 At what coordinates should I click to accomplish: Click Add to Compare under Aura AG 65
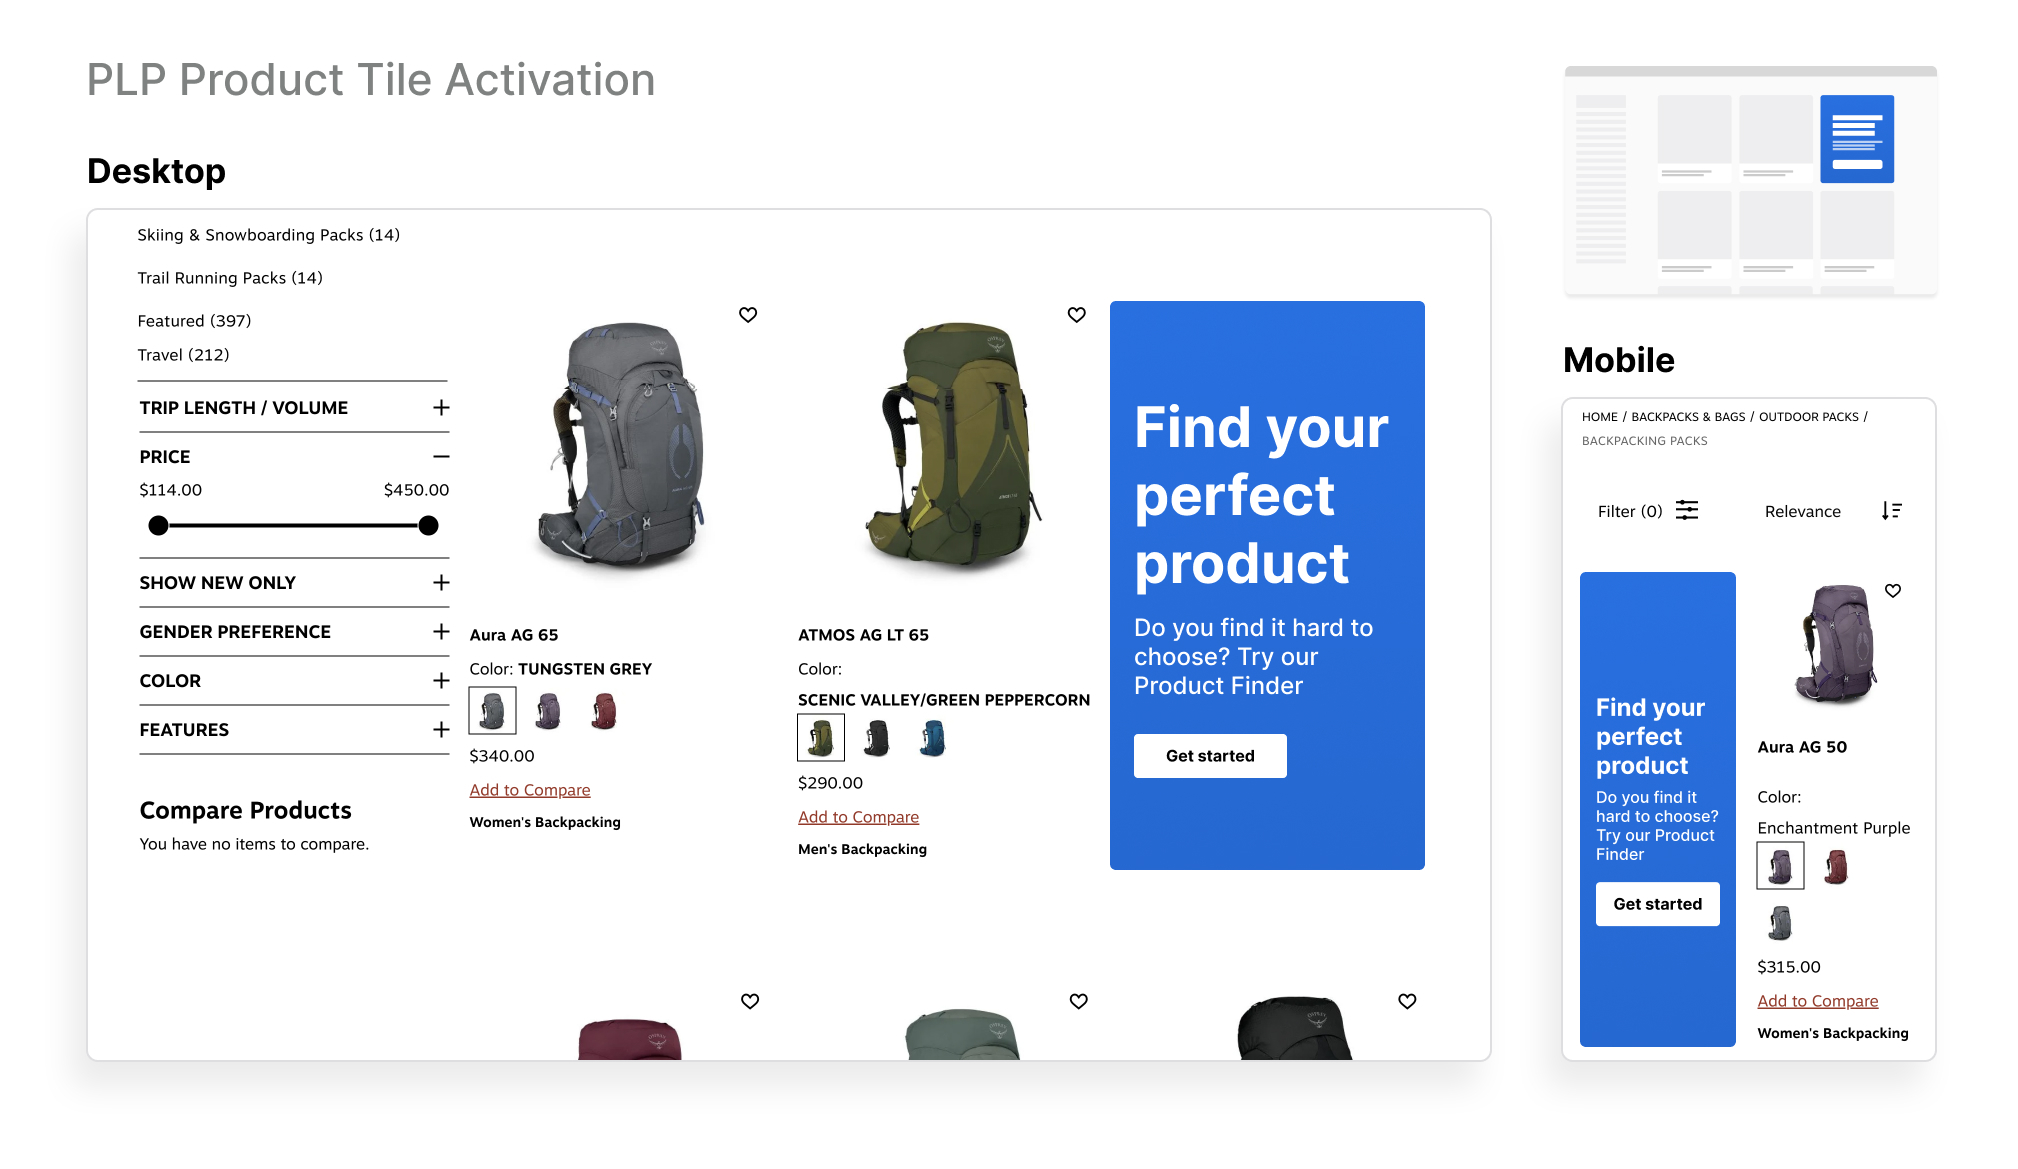[530, 790]
